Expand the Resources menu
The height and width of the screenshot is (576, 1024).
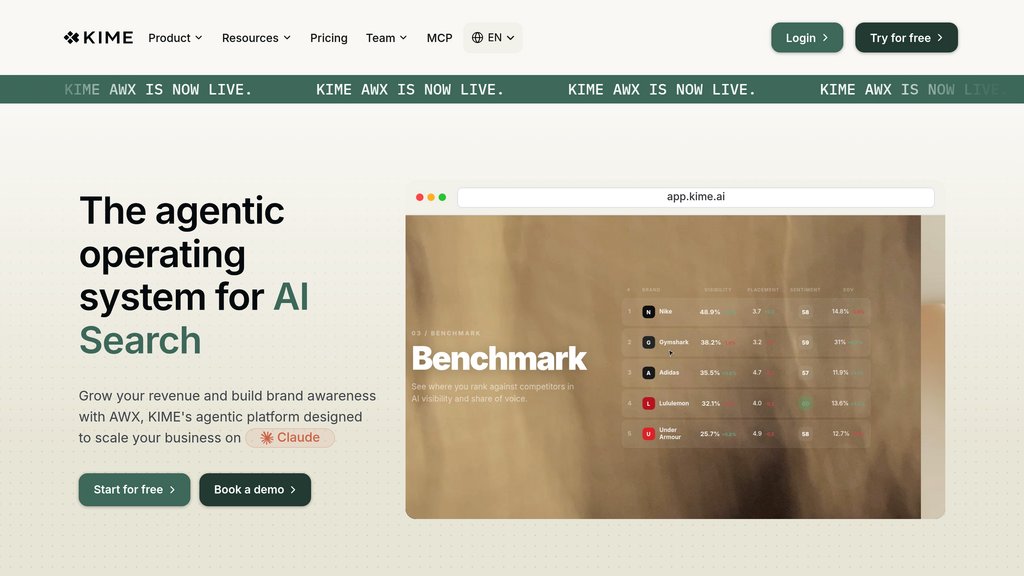(x=256, y=38)
